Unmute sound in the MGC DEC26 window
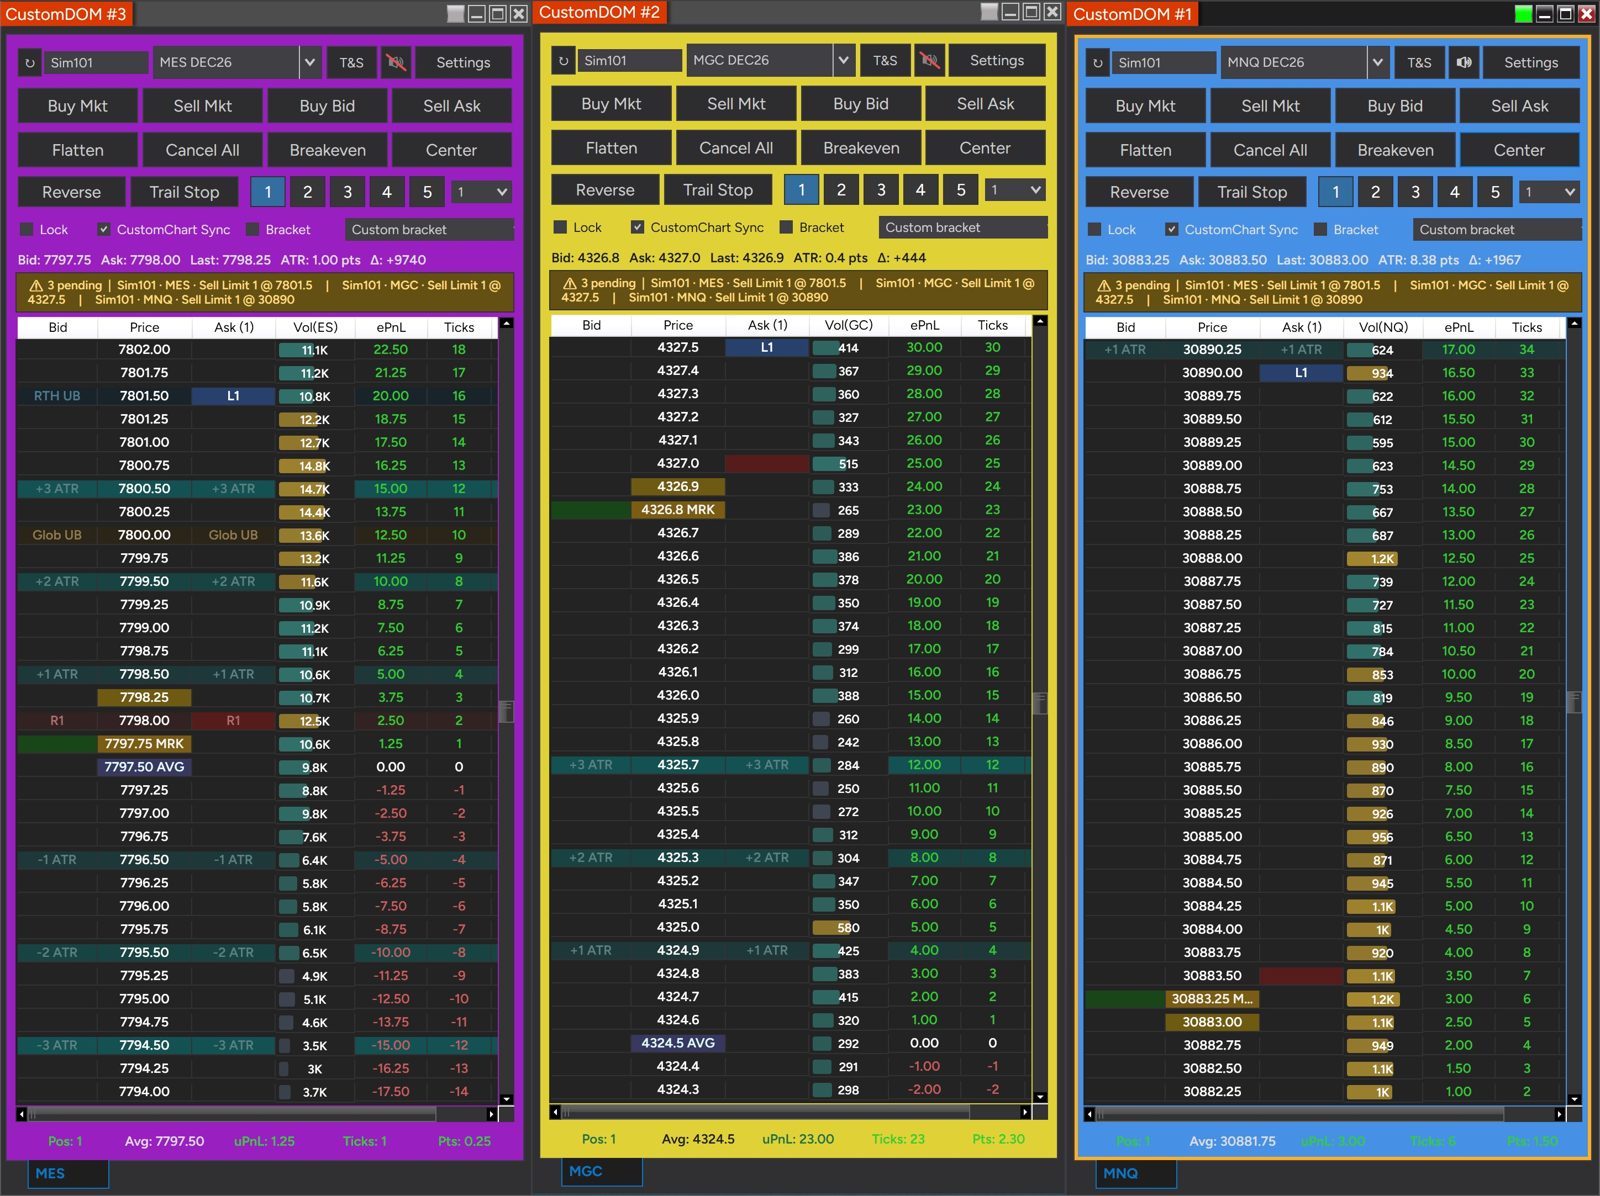The width and height of the screenshot is (1600, 1196). 930,61
